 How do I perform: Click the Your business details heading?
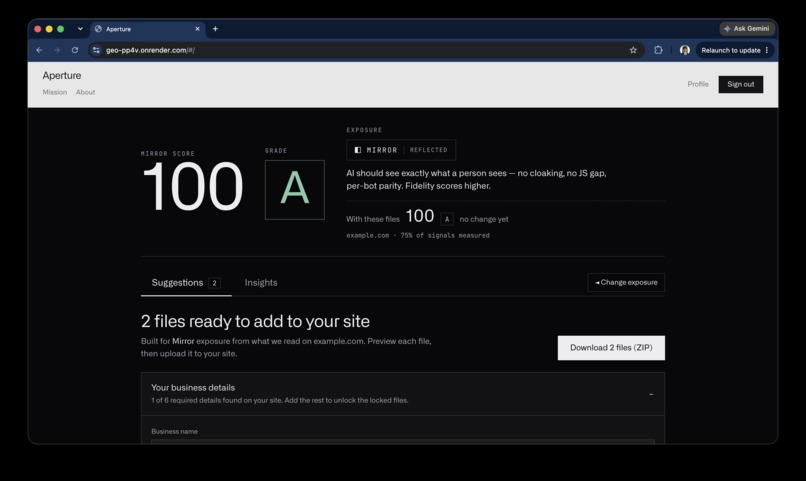click(x=193, y=387)
